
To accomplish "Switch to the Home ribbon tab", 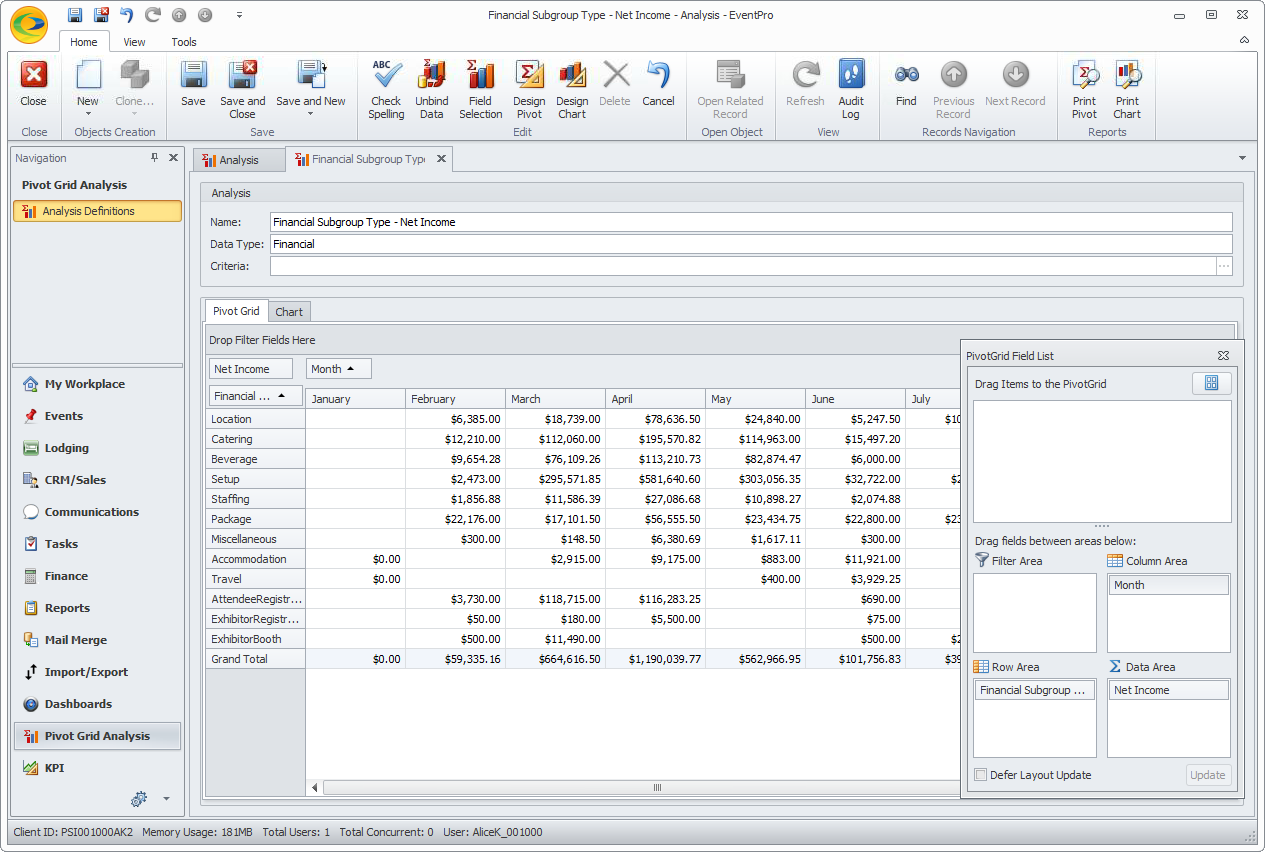I will click(84, 42).
